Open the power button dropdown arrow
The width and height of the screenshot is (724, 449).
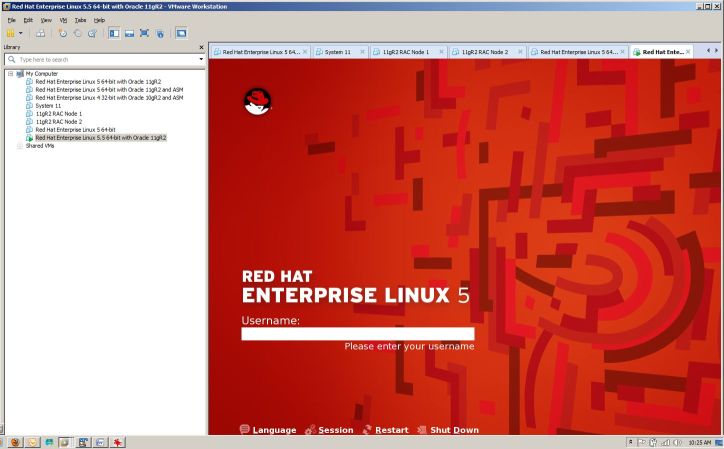[20, 33]
